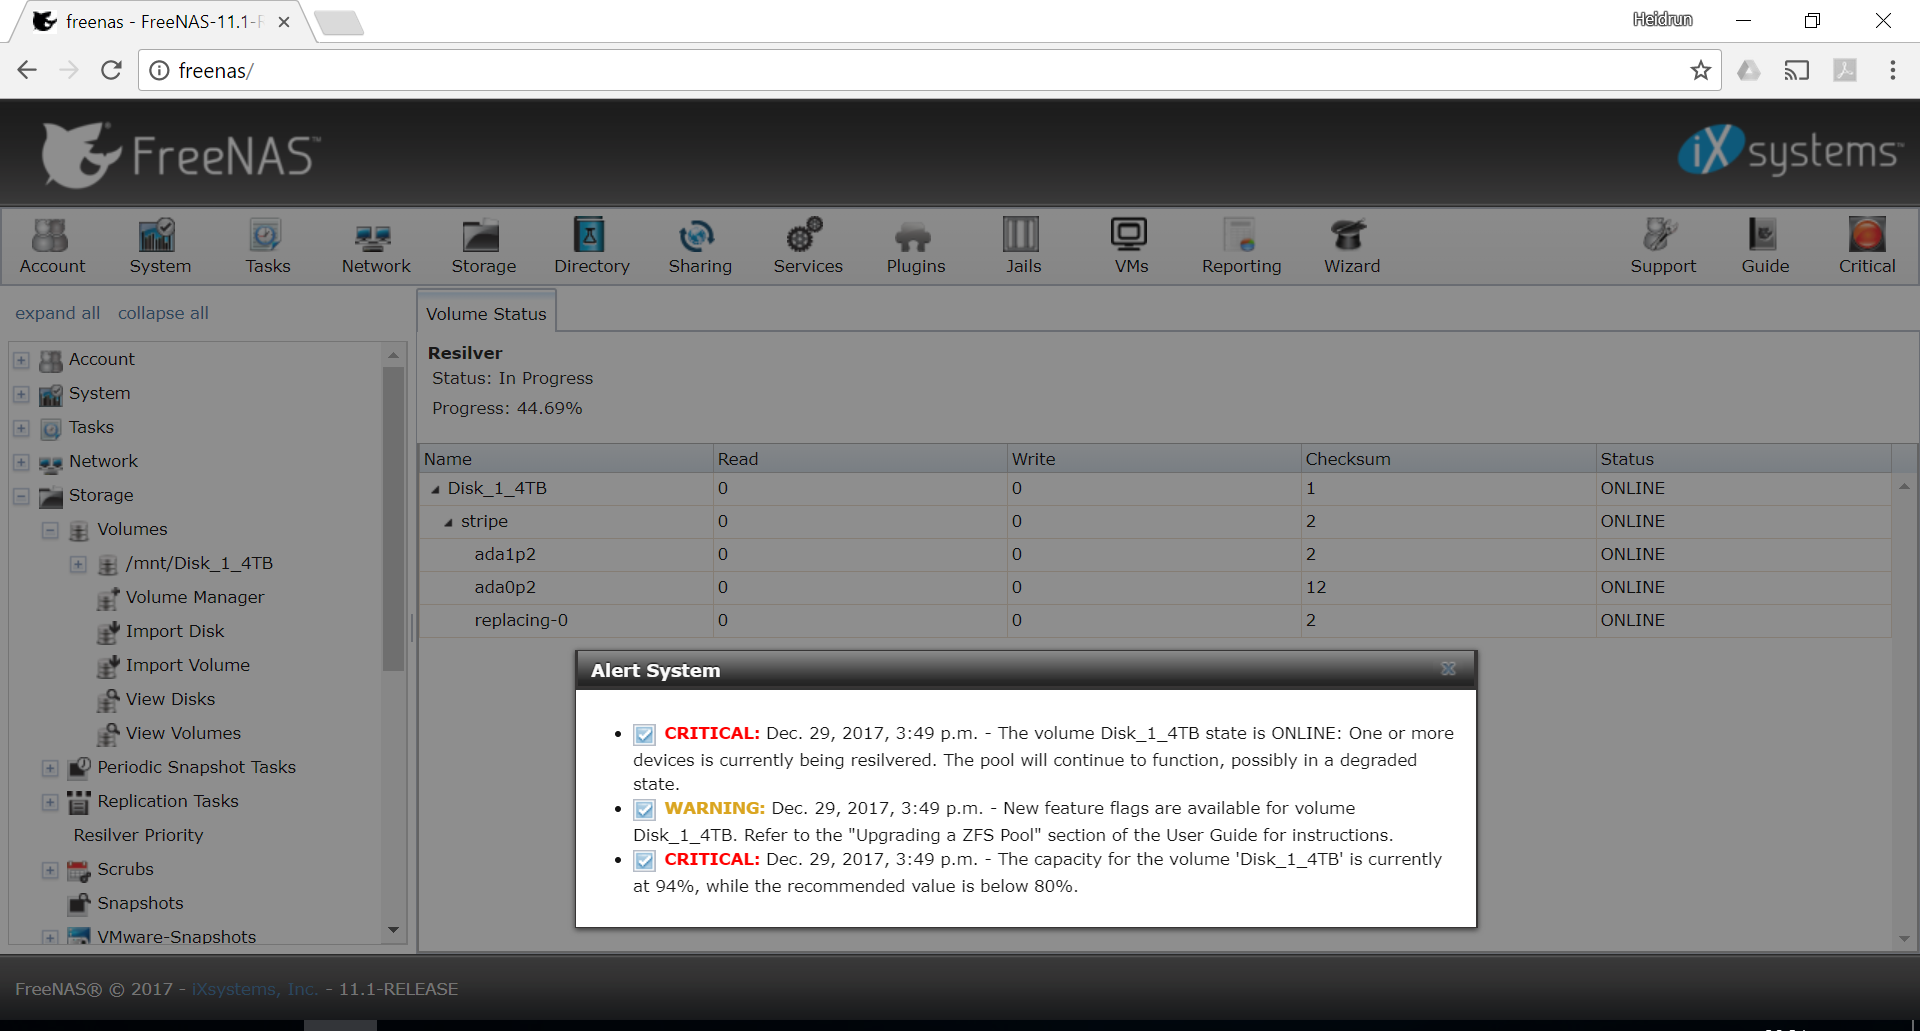Open the Chrome menu (three dots)
1920x1031 pixels.
click(x=1892, y=70)
